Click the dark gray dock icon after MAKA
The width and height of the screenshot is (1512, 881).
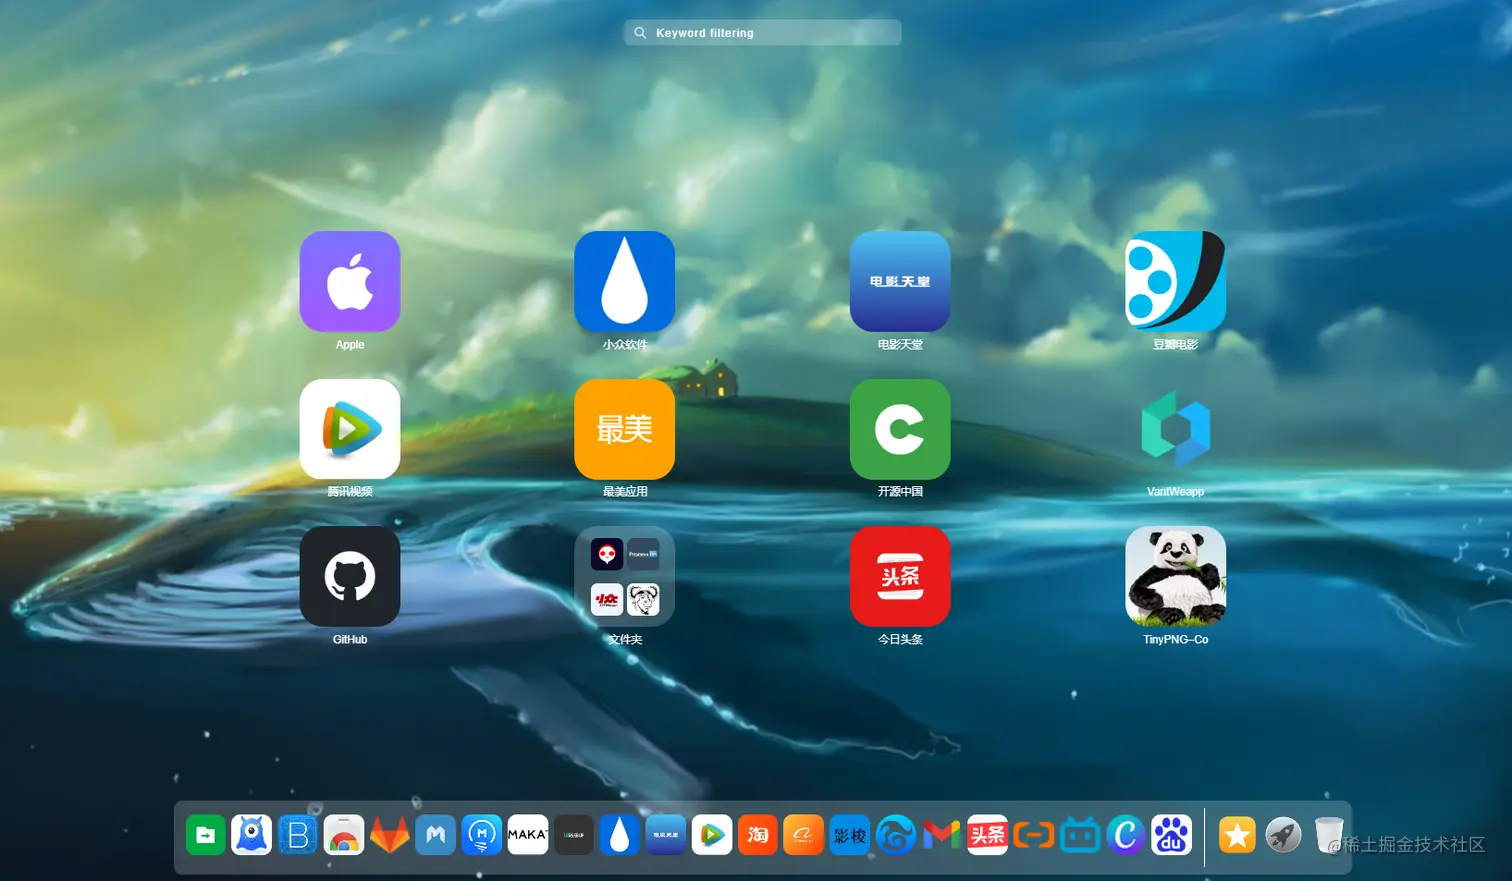[x=574, y=835]
